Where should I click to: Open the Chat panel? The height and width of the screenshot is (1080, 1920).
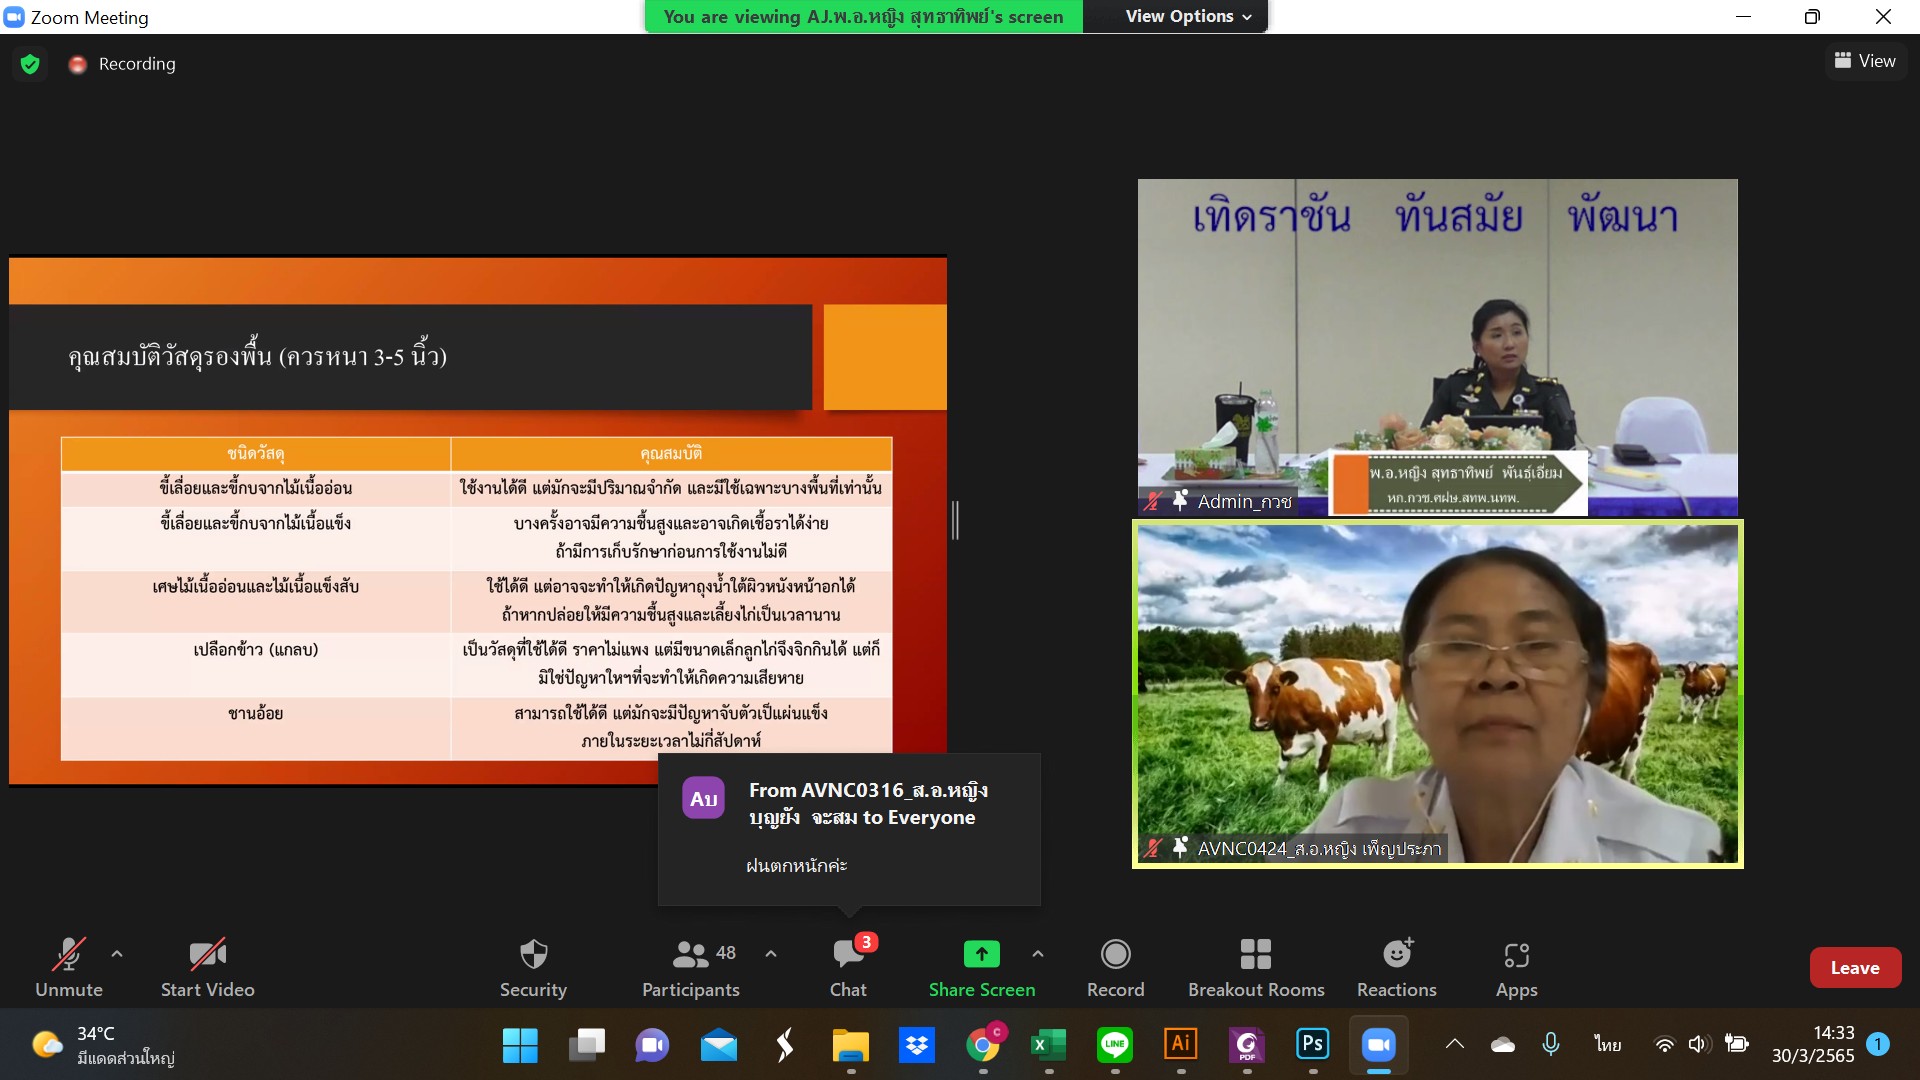848,967
